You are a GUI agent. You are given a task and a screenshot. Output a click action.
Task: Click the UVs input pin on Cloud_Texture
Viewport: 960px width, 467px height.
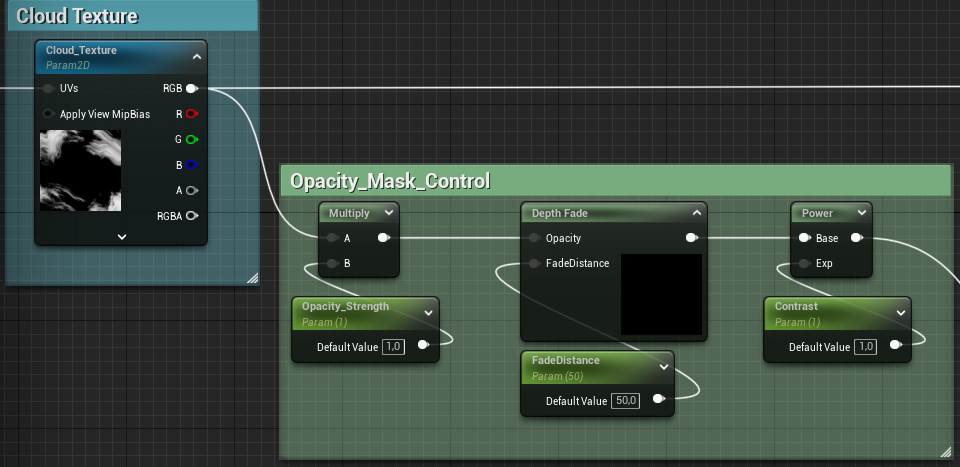pyautogui.click(x=48, y=89)
